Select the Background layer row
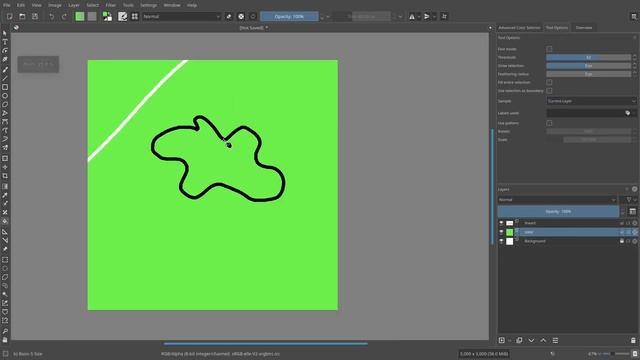 click(x=567, y=241)
